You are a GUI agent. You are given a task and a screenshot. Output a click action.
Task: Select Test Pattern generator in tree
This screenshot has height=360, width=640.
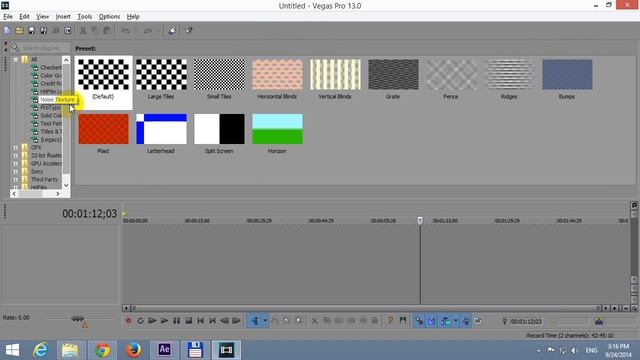51,123
